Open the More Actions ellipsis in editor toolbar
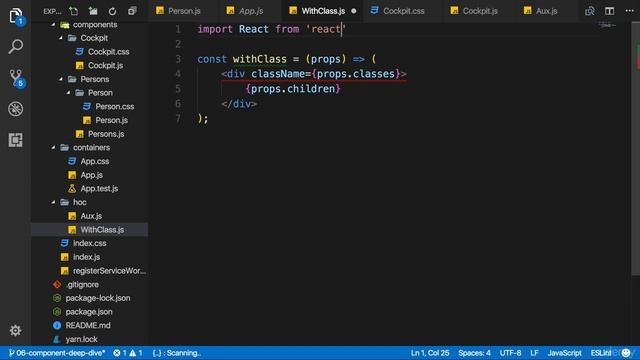 pos(629,11)
